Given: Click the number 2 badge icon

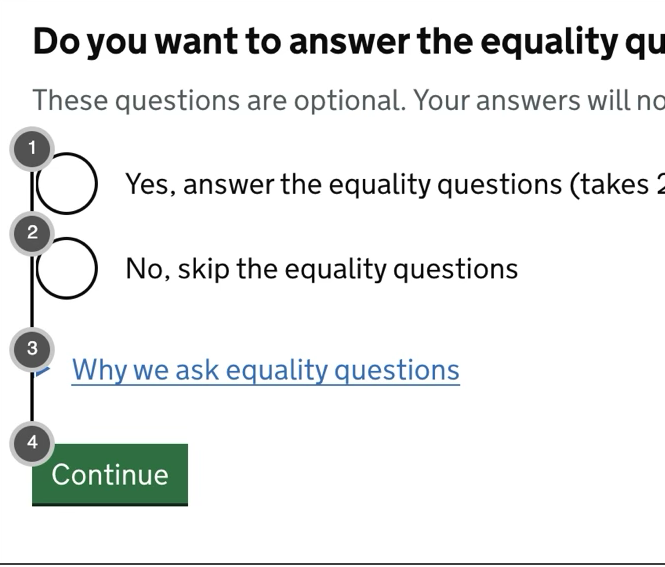Looking at the screenshot, I should click(x=32, y=233).
